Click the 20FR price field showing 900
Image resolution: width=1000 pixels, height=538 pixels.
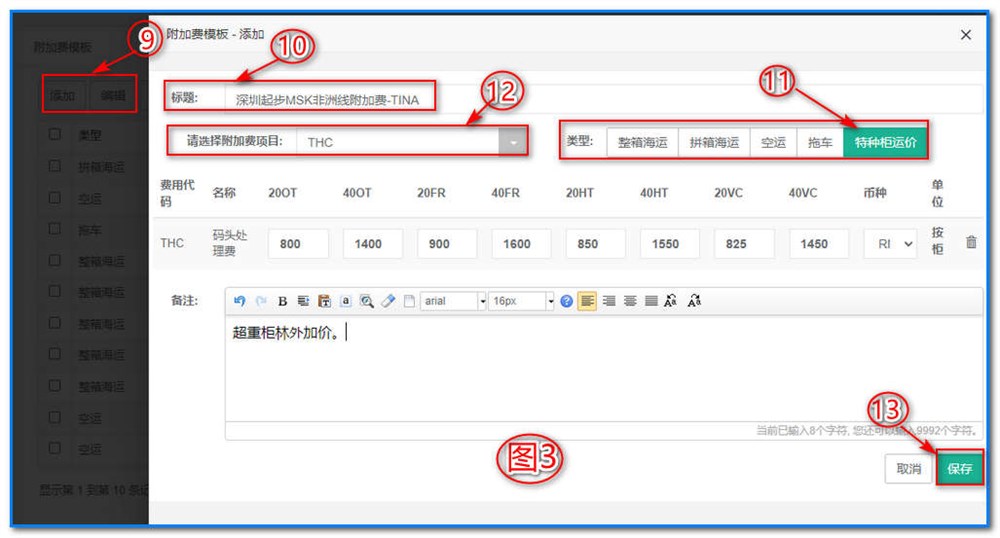pyautogui.click(x=447, y=244)
